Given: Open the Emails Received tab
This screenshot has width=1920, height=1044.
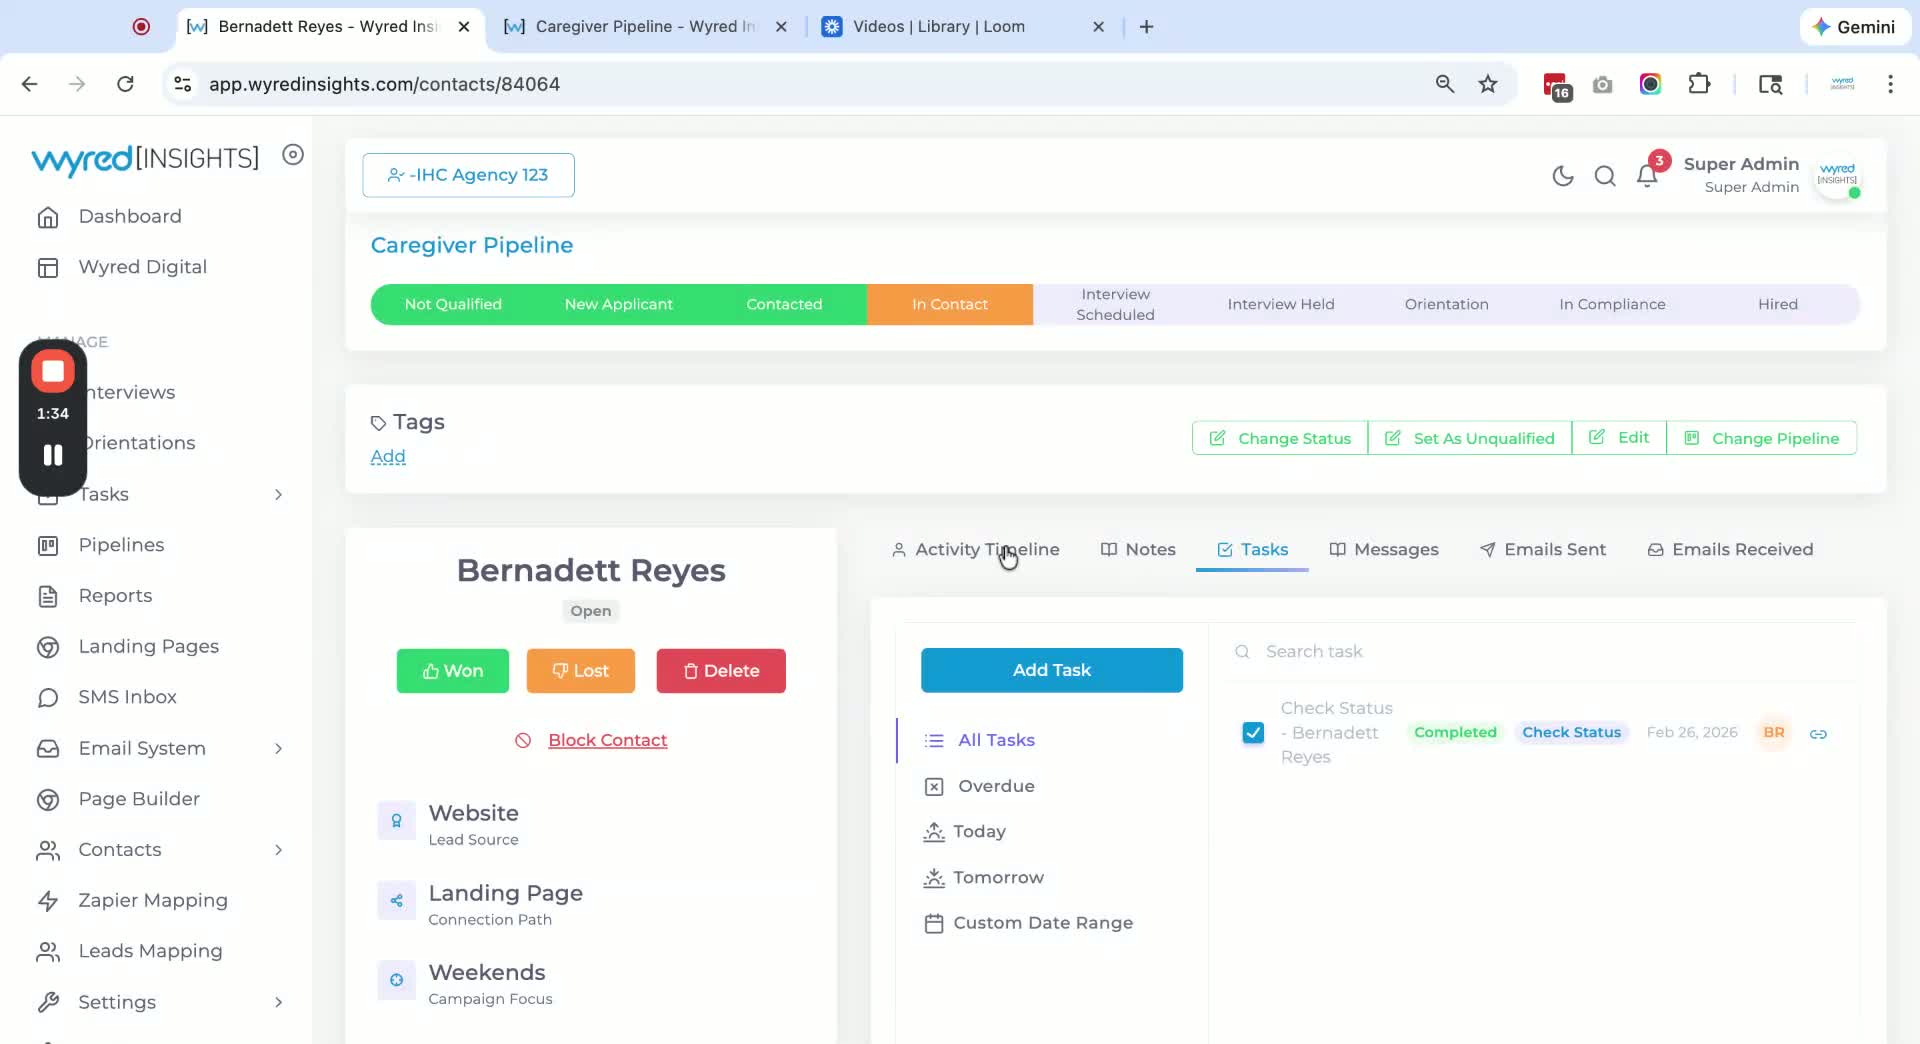Looking at the screenshot, I should click(1730, 550).
